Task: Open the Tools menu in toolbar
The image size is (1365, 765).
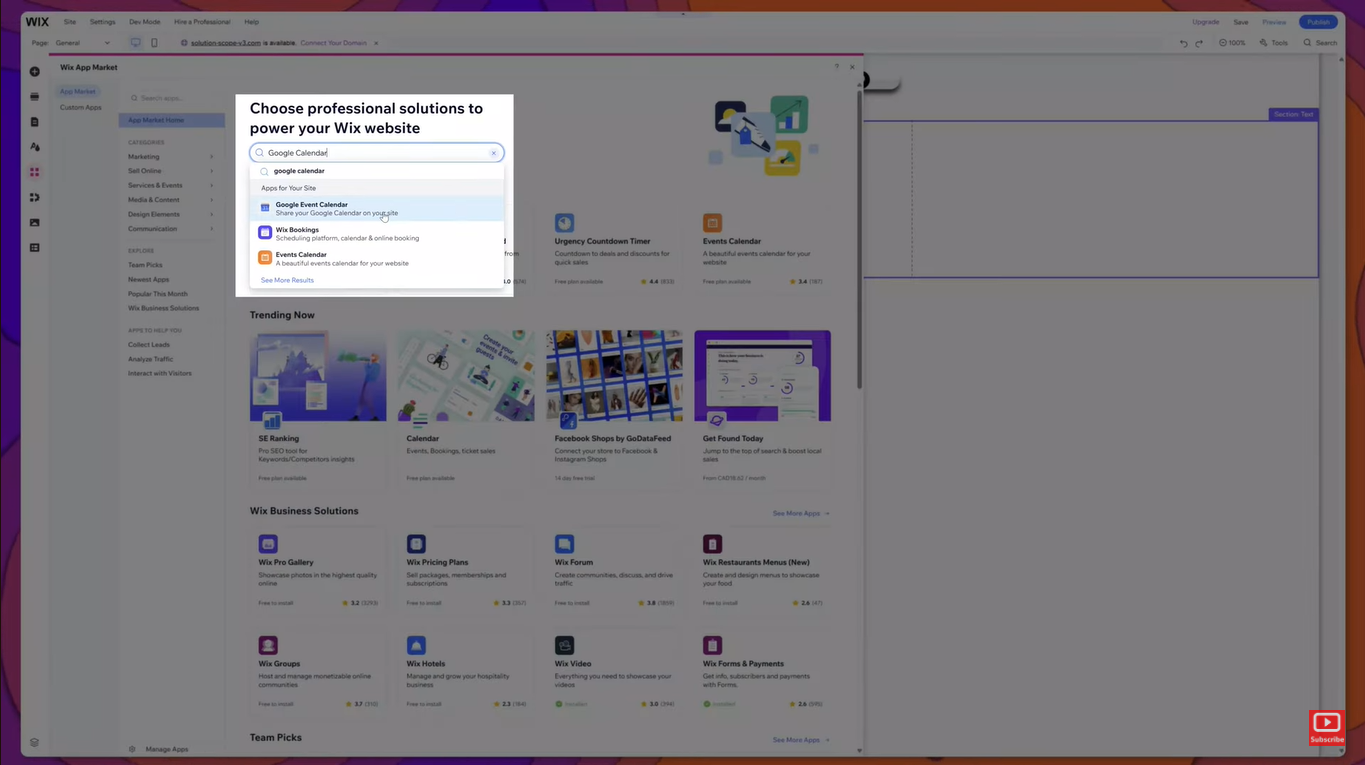Action: (x=1274, y=43)
